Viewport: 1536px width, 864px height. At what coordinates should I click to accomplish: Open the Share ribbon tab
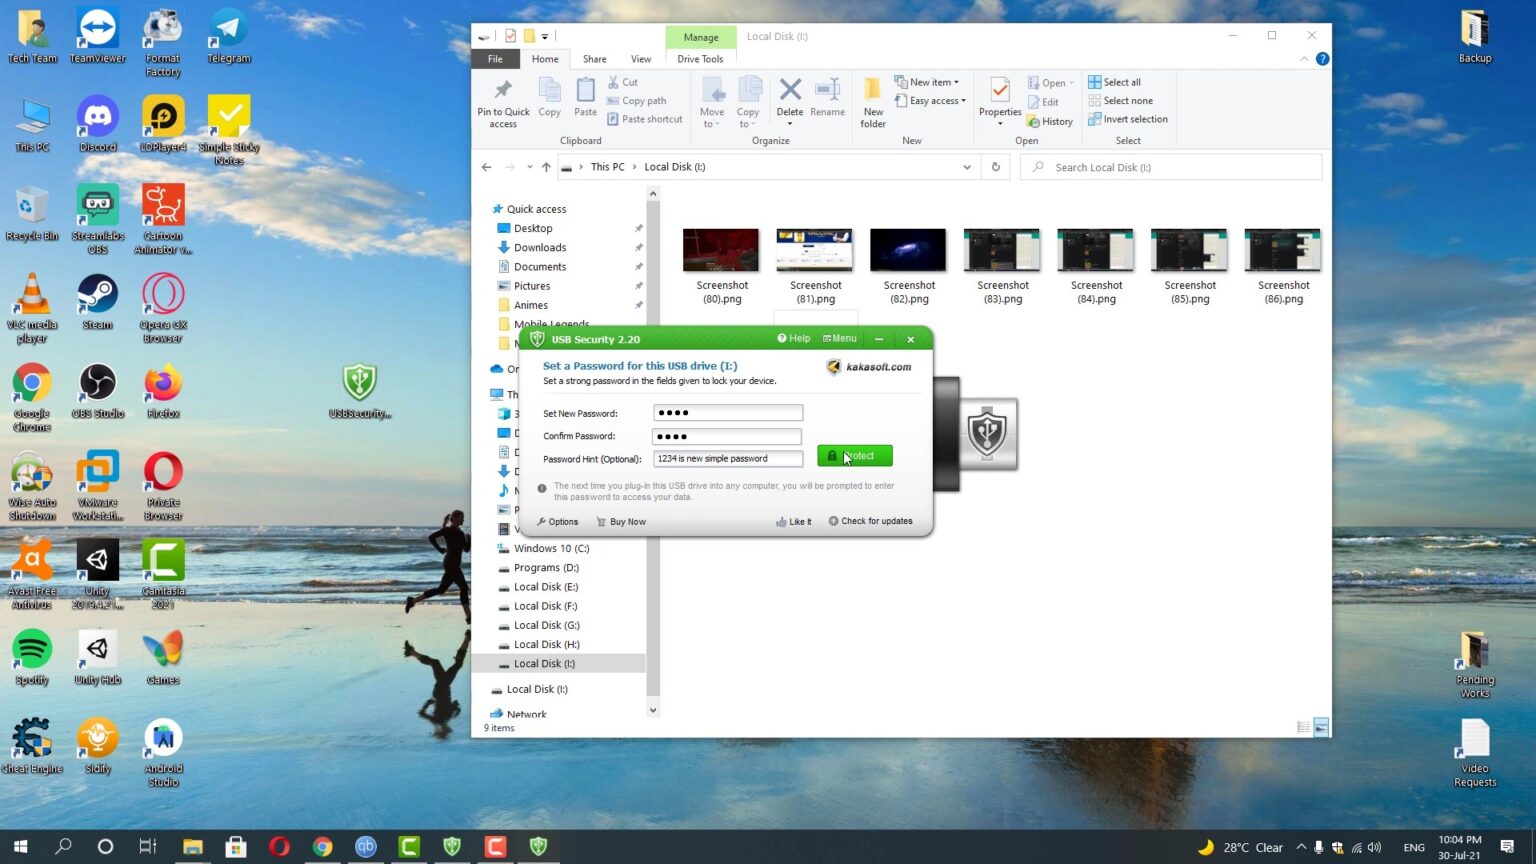(594, 59)
